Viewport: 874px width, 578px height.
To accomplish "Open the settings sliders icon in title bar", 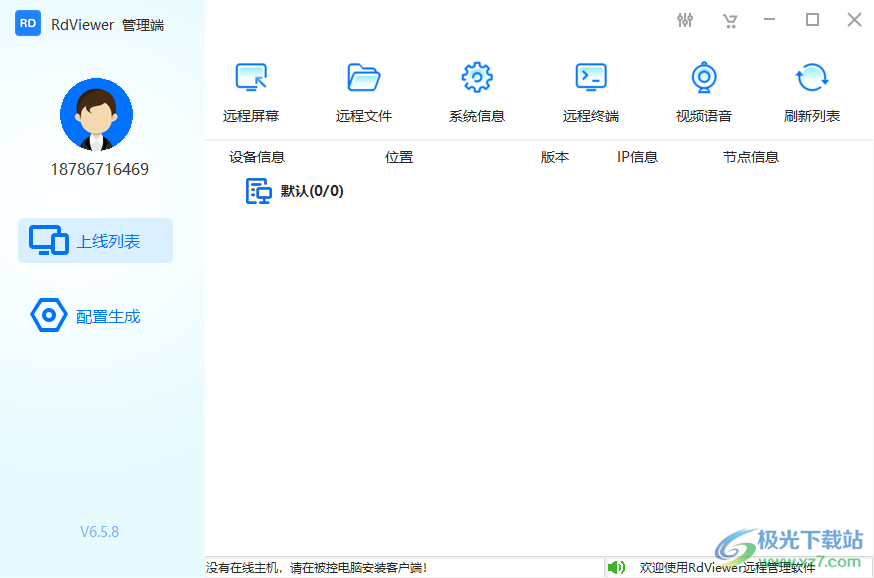I will [x=685, y=21].
